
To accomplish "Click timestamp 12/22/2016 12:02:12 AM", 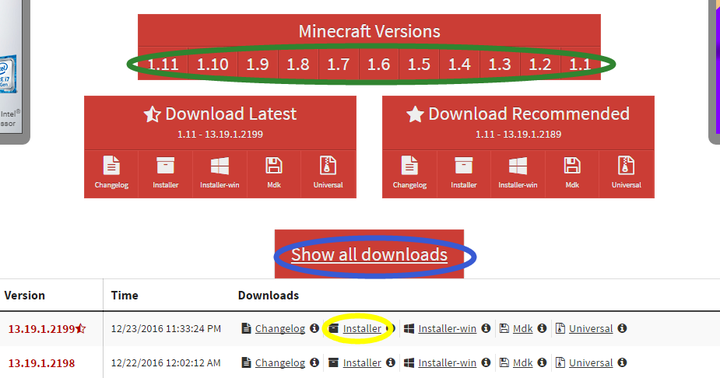I will tap(166, 363).
